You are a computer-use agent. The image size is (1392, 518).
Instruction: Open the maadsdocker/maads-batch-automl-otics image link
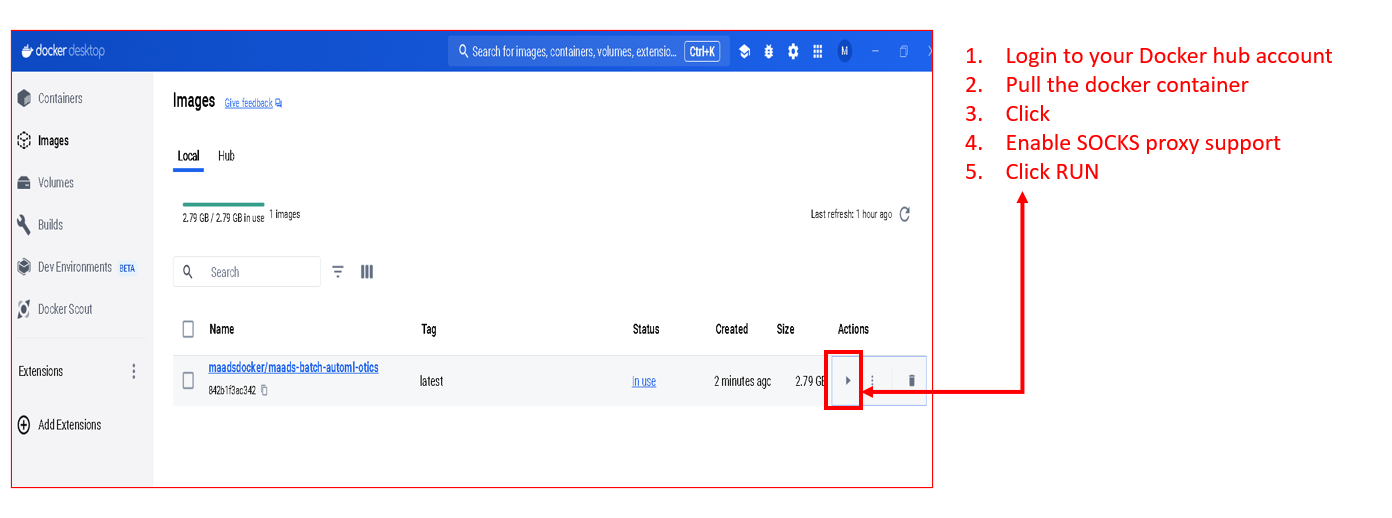(x=293, y=368)
